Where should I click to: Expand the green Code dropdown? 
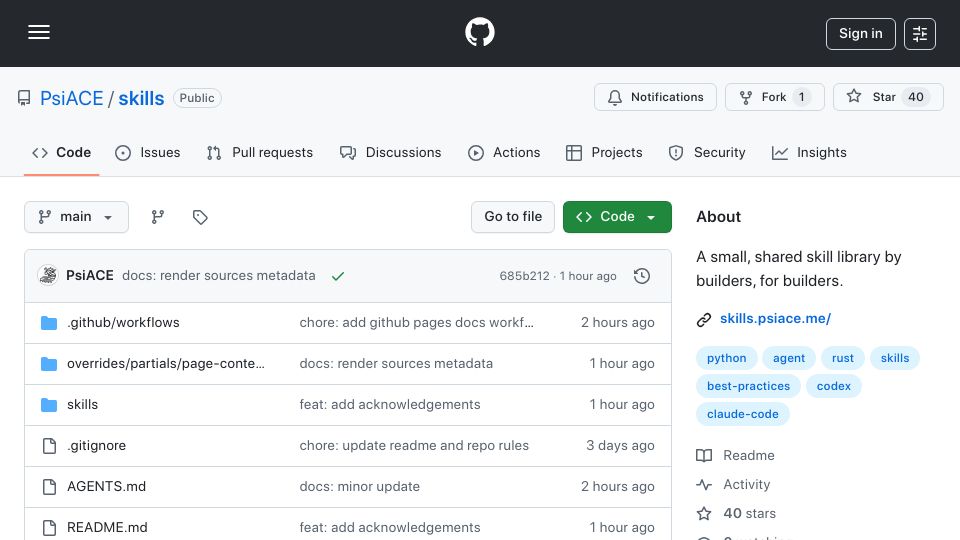[617, 217]
